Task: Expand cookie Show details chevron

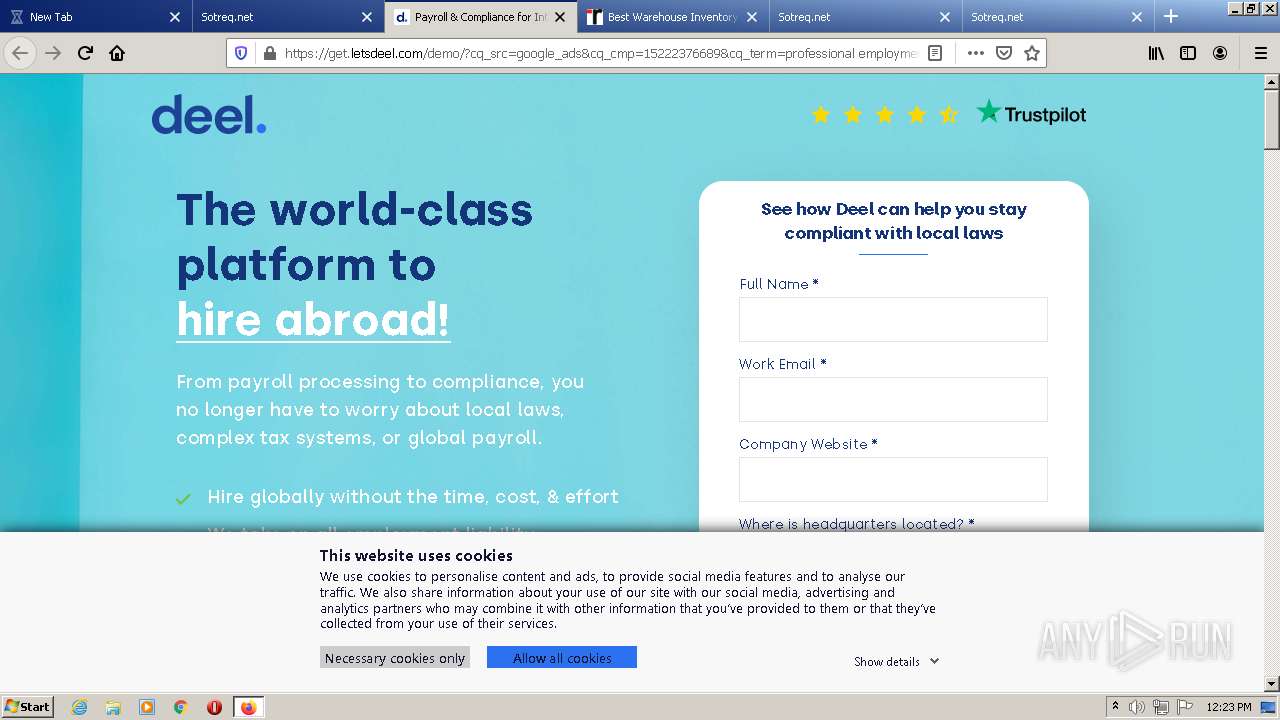Action: pyautogui.click(x=934, y=661)
